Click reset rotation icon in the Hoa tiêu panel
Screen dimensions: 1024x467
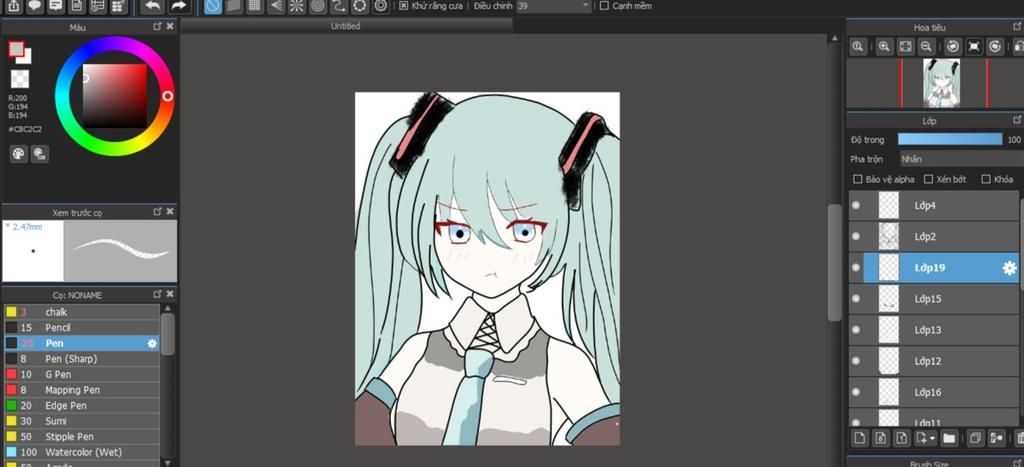click(974, 46)
